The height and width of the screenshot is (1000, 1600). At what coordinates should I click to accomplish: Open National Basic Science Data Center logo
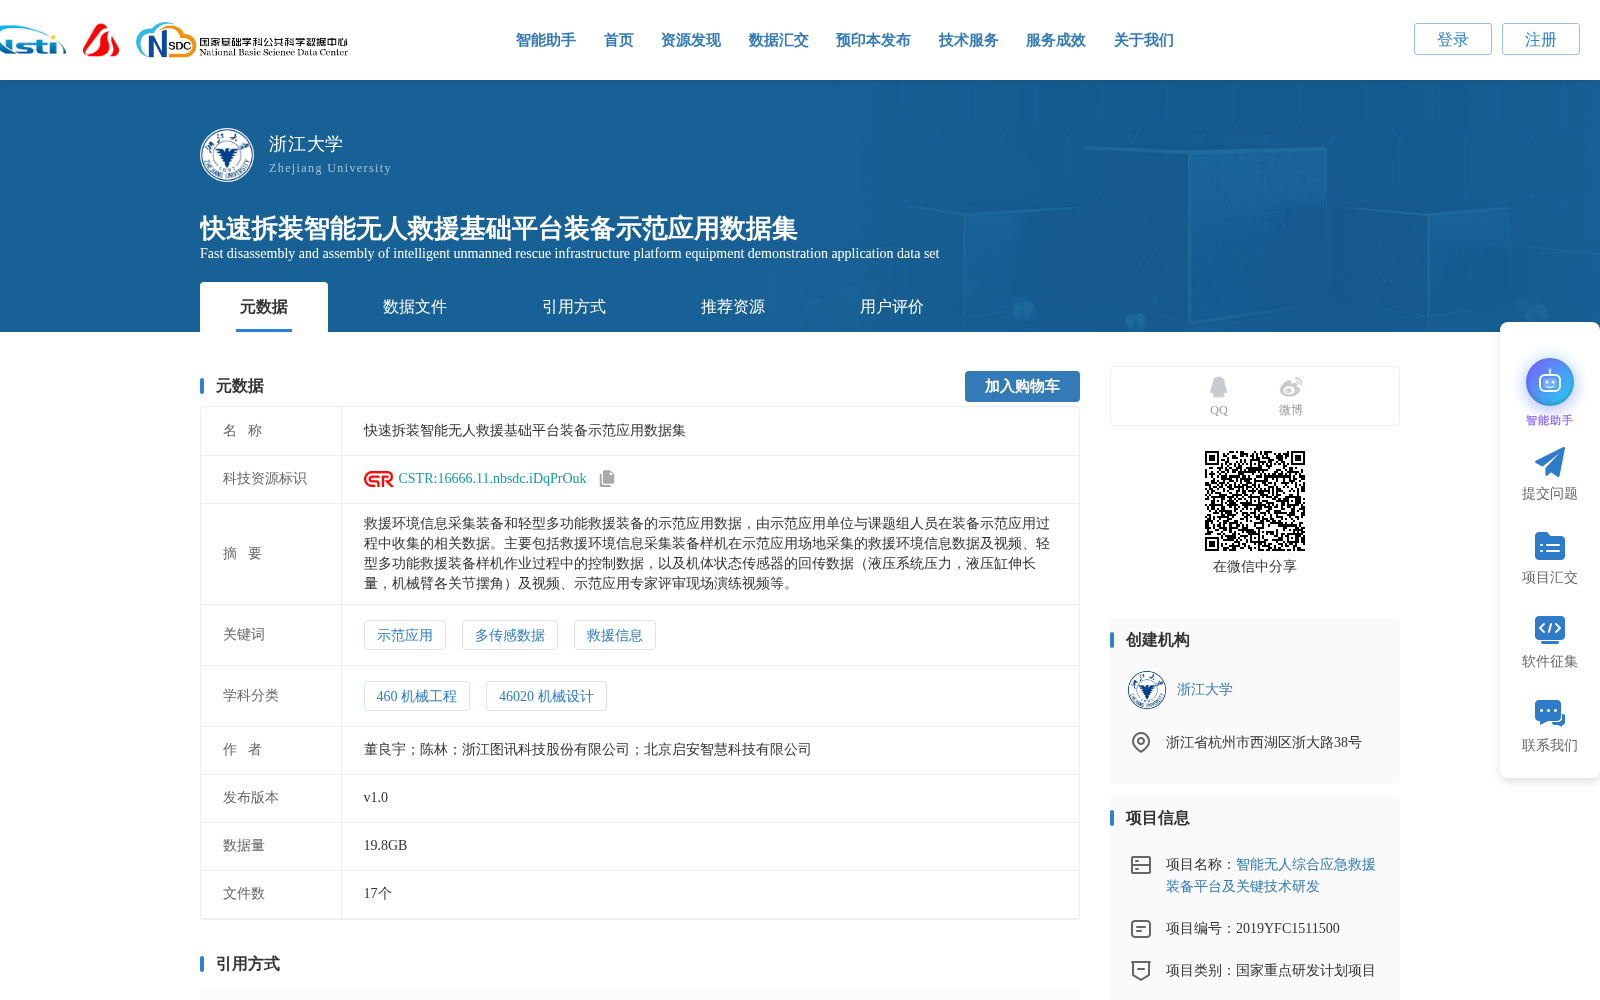242,41
